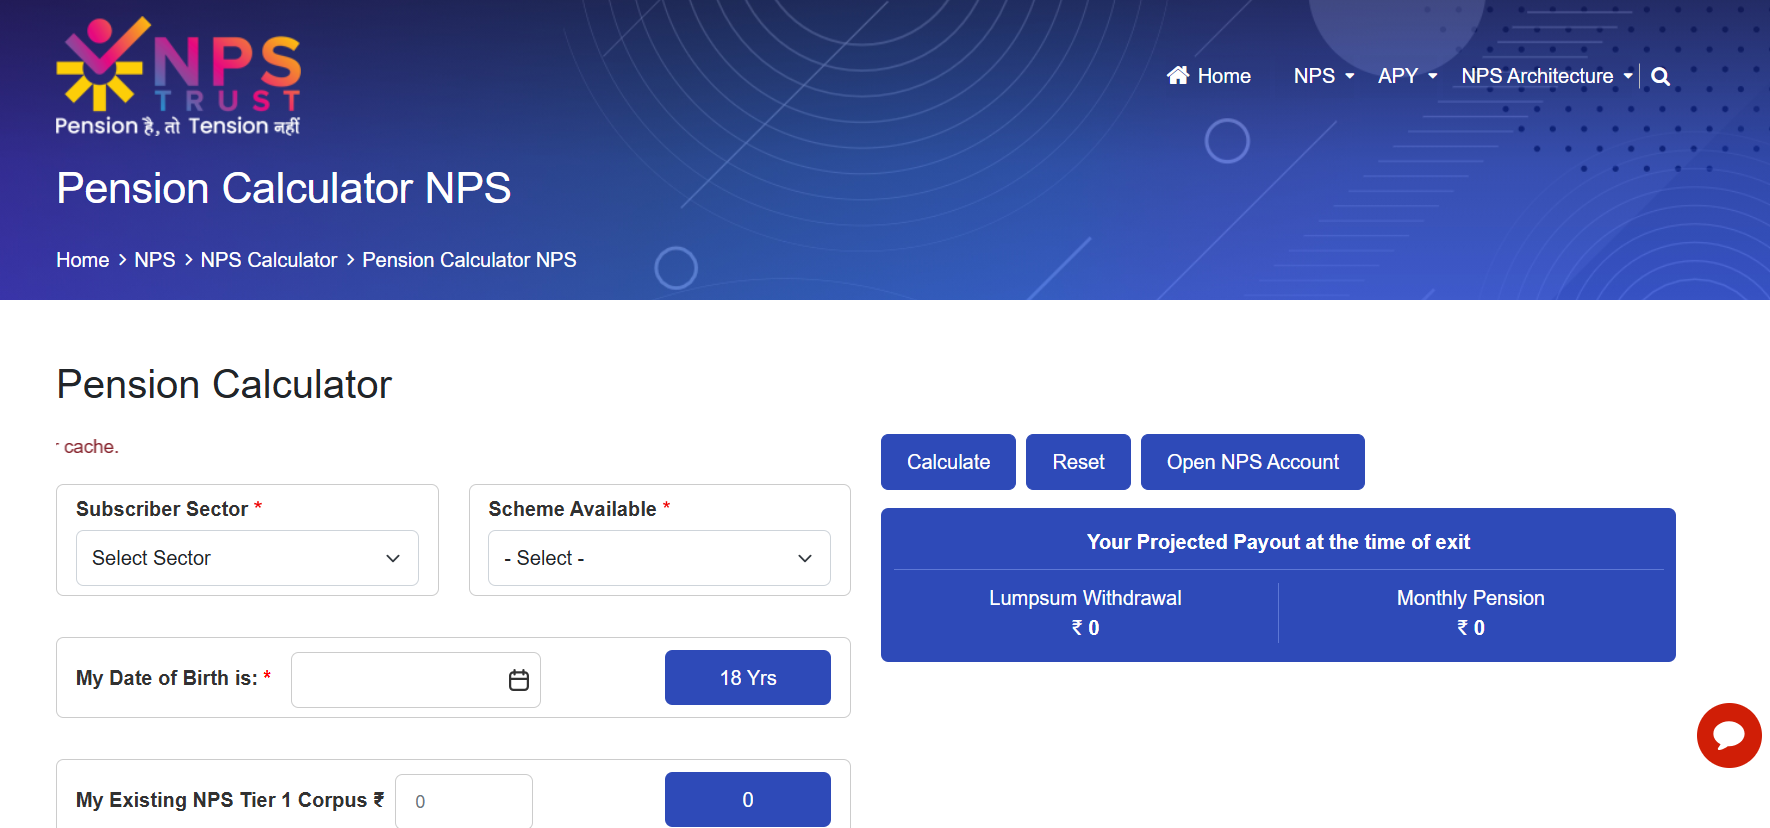Screen dimensions: 1770x828
Task: Click the 18 Yrs age display
Action: 748,678
